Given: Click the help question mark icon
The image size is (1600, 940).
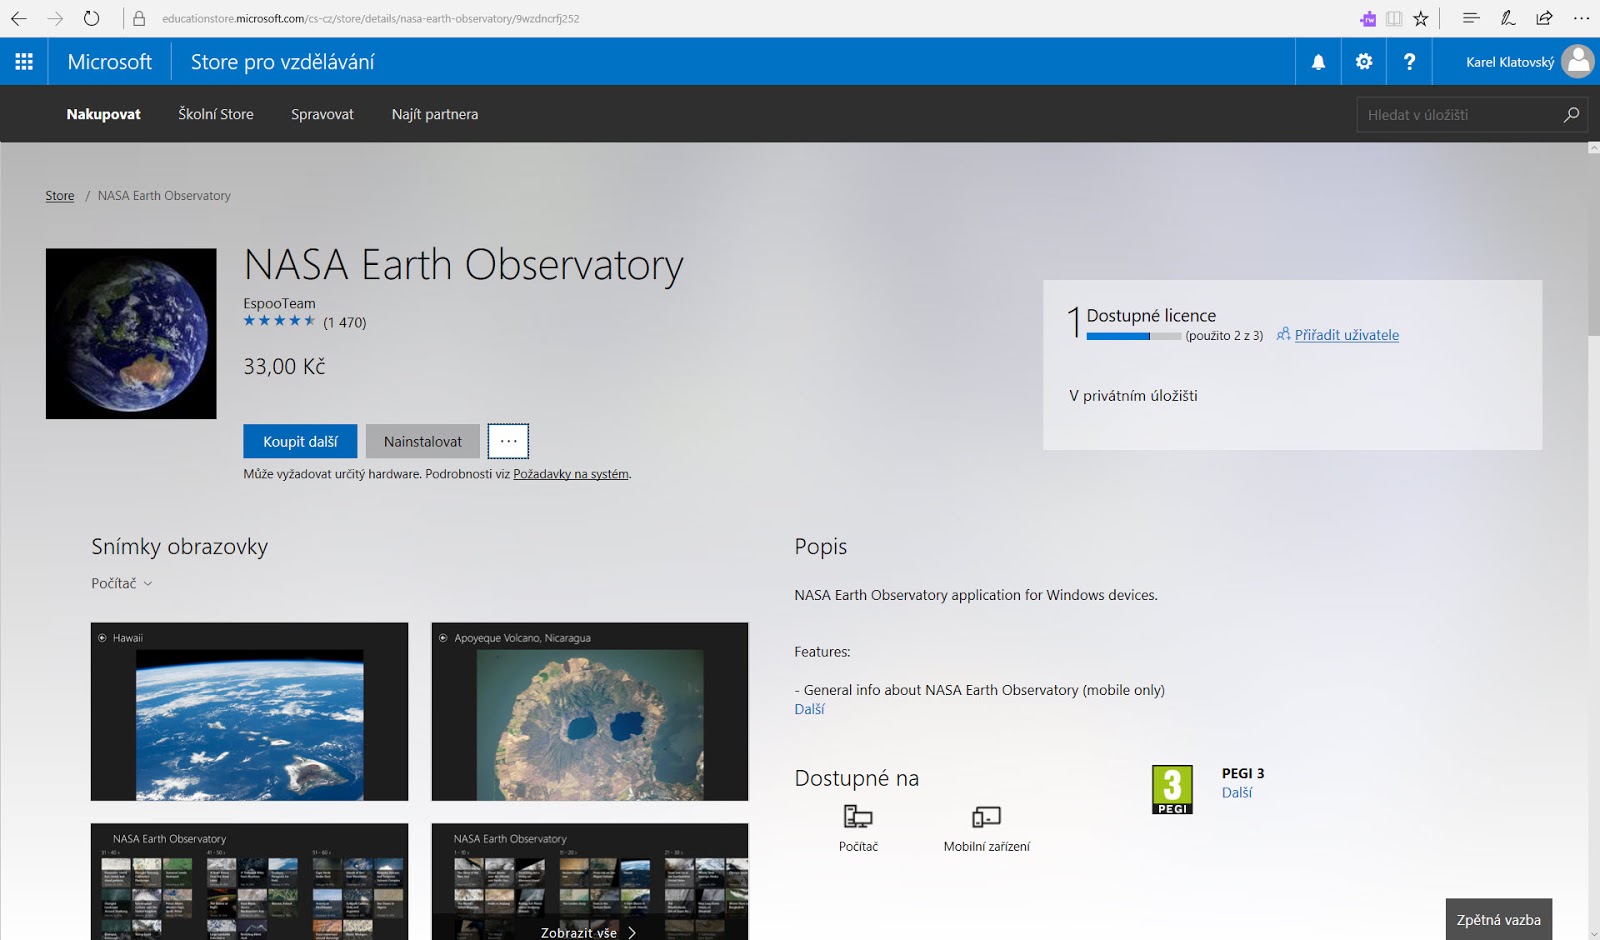Looking at the screenshot, I should (x=1409, y=62).
